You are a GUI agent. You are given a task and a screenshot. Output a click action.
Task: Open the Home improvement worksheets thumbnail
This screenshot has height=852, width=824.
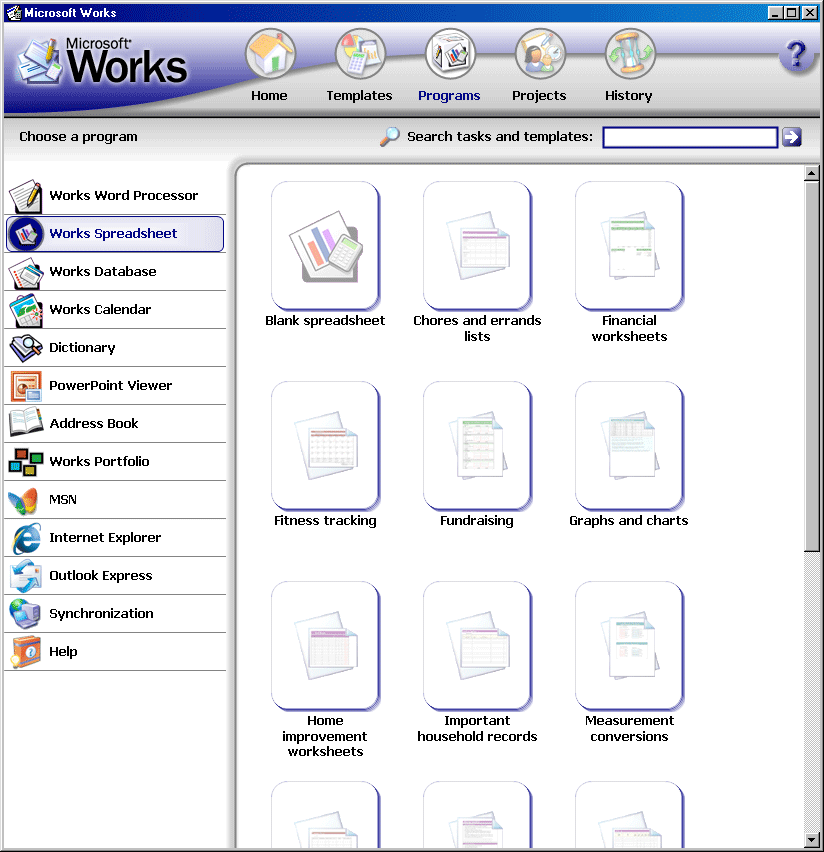click(325, 646)
